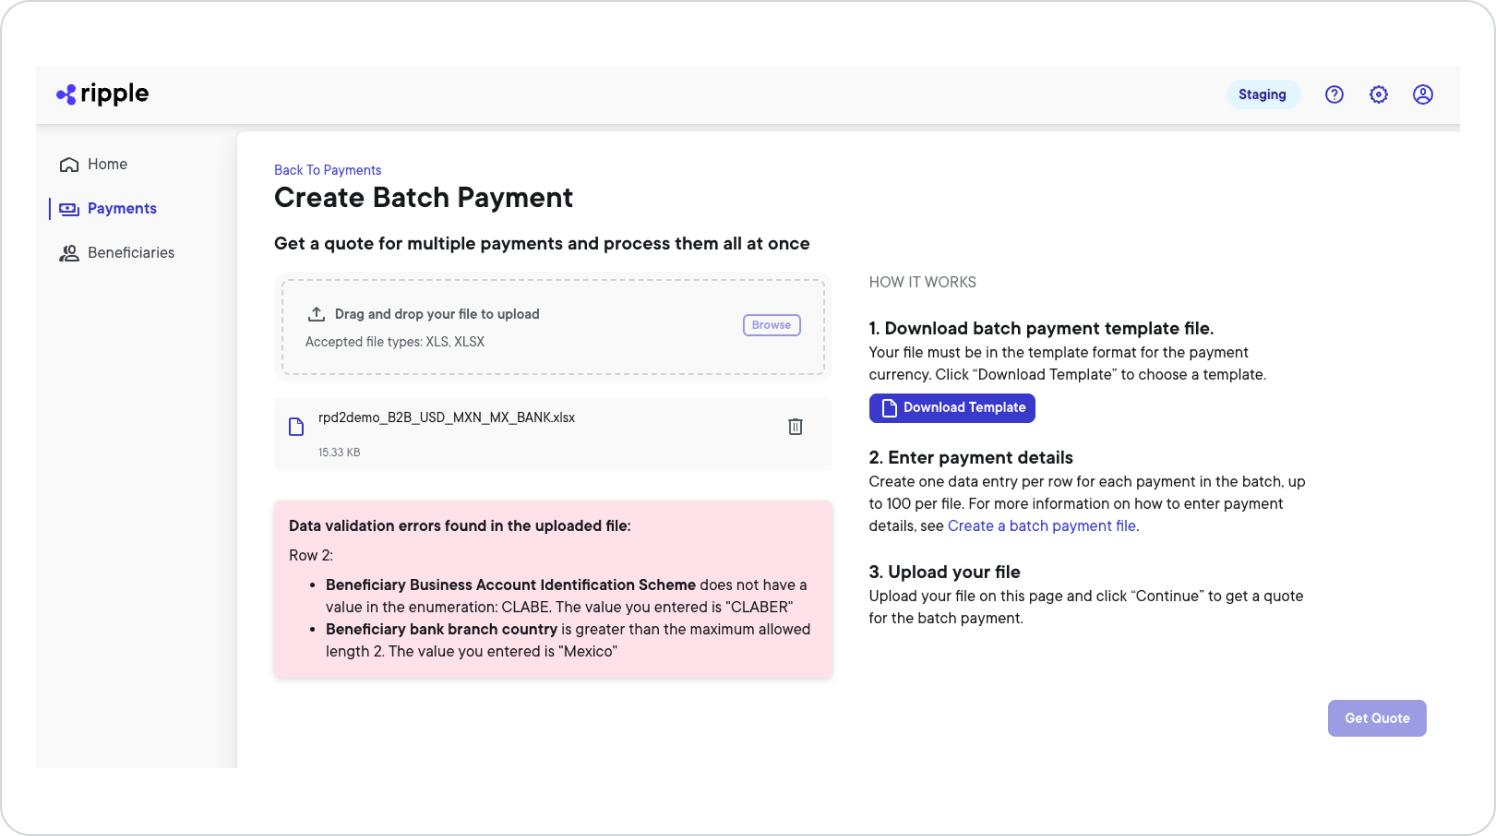The width and height of the screenshot is (1496, 836).
Task: Click the Get Quote button
Action: pos(1377,718)
